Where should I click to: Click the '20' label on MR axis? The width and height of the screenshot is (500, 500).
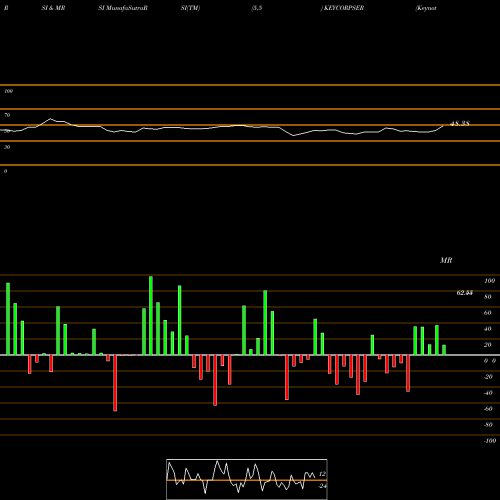pos(488,345)
